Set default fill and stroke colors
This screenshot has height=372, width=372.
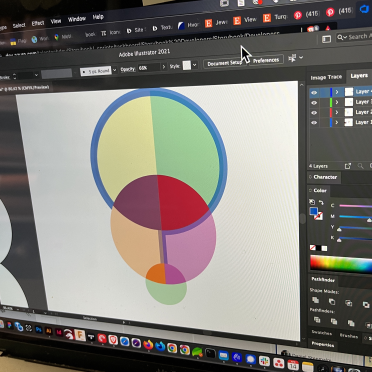point(312,202)
